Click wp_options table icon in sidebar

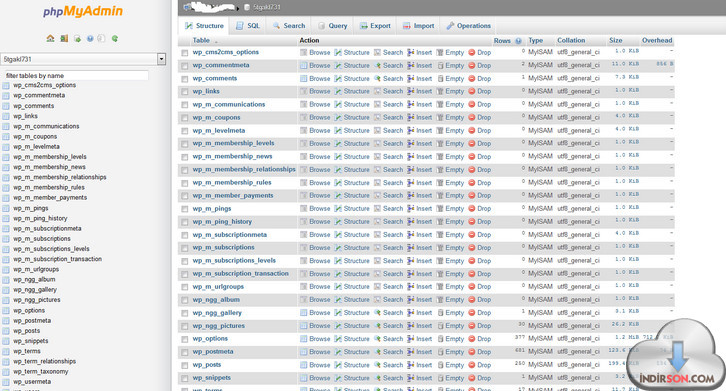click(x=6, y=310)
